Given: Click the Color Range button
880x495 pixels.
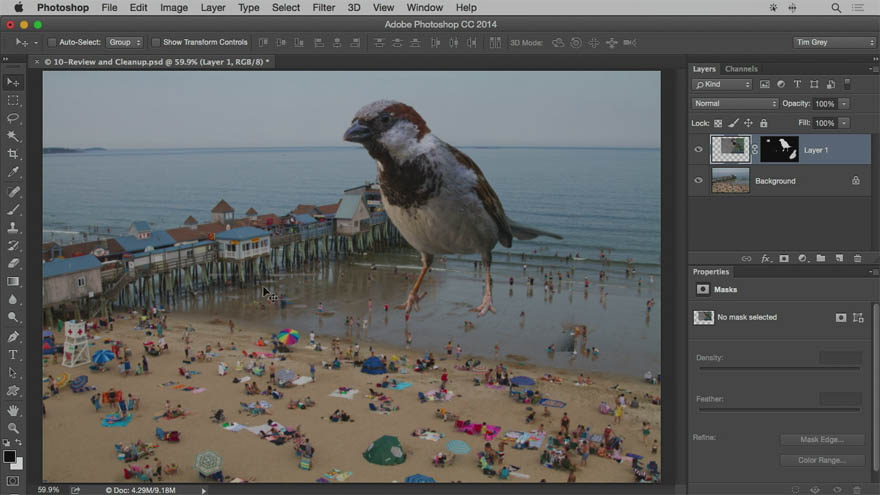Looking at the screenshot, I should point(822,460).
